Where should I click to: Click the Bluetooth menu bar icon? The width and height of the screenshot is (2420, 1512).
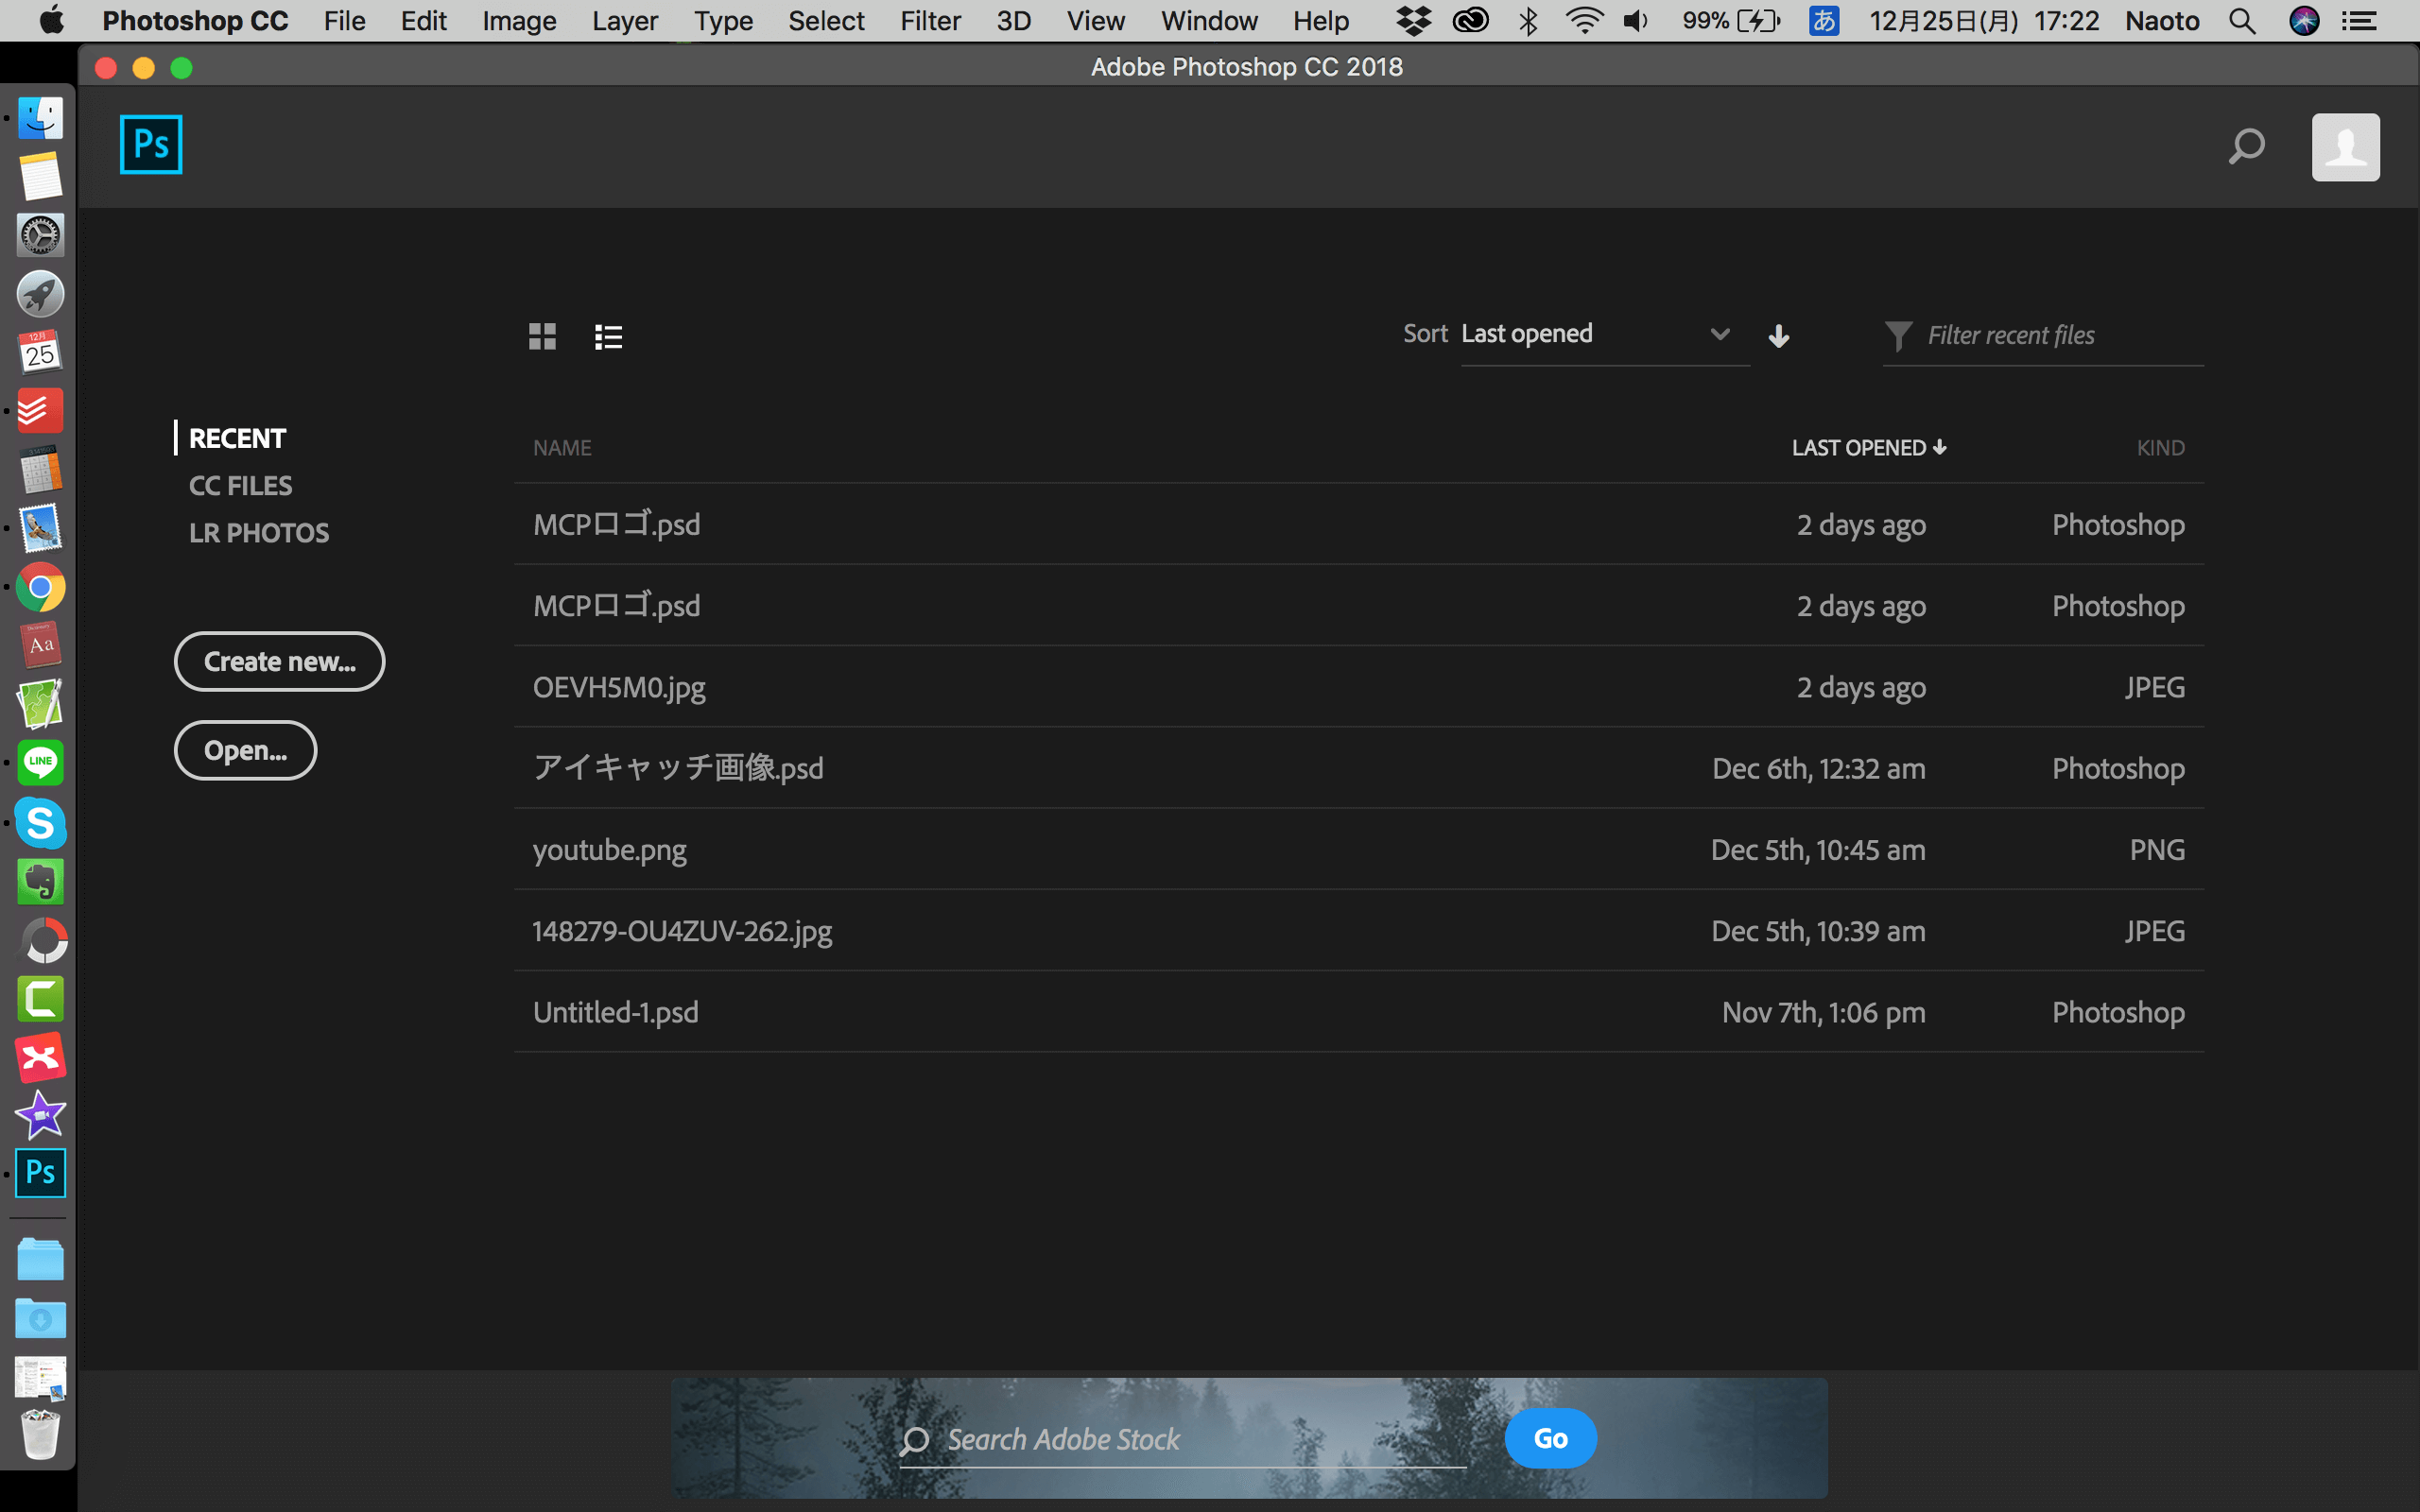1528,20
